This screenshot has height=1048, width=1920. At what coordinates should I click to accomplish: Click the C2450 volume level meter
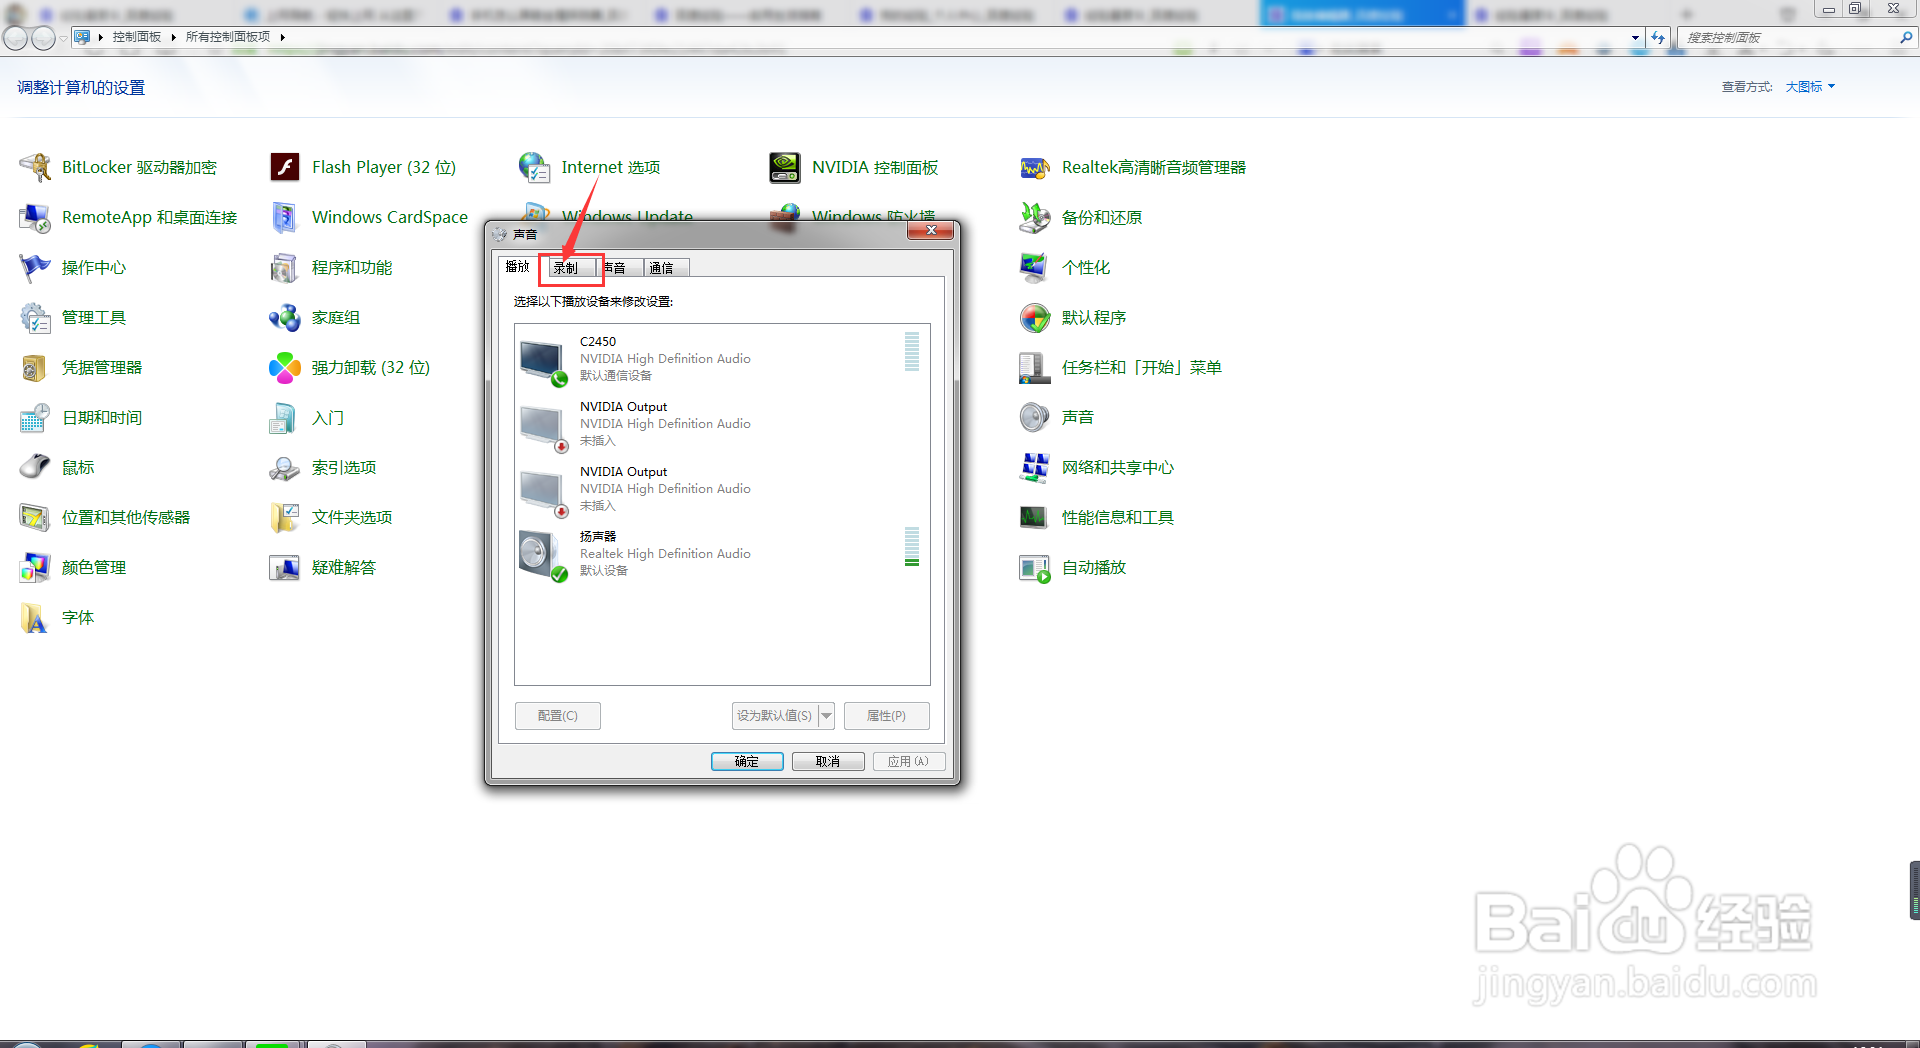[912, 351]
